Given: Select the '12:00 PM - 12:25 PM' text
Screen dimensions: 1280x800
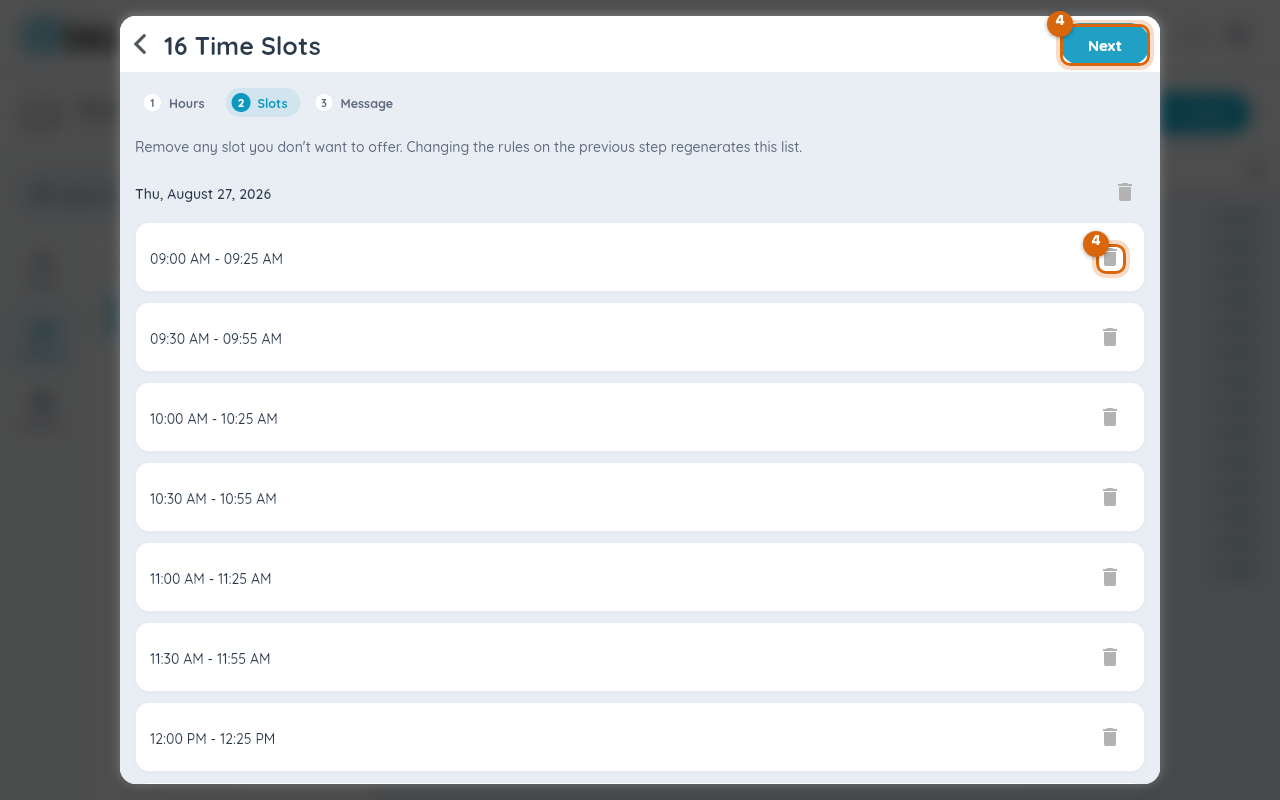Looking at the screenshot, I should click(212, 739).
